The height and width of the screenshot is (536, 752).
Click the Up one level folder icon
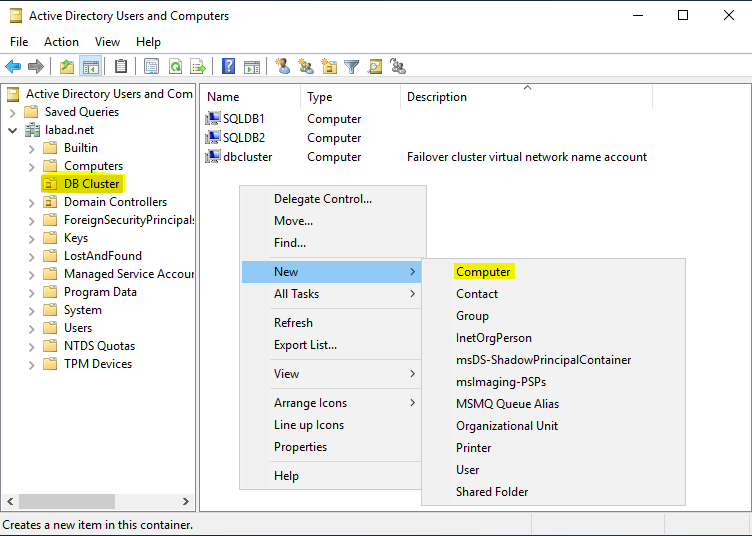67,66
